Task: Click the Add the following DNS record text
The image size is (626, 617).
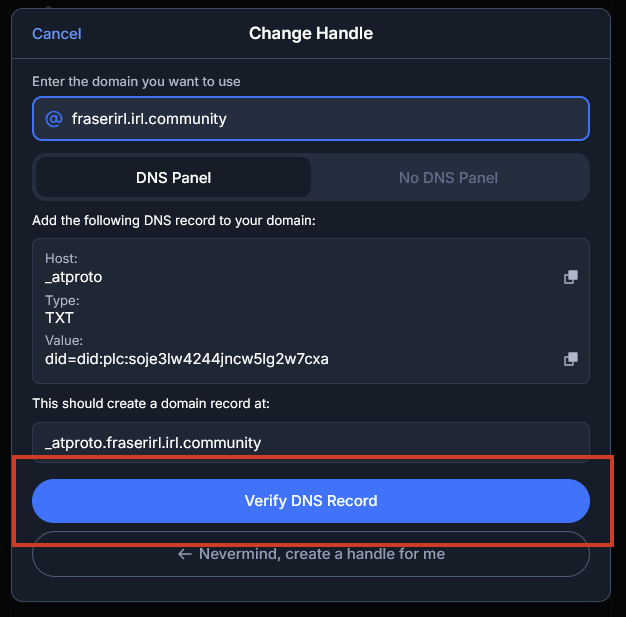Action: click(x=174, y=220)
